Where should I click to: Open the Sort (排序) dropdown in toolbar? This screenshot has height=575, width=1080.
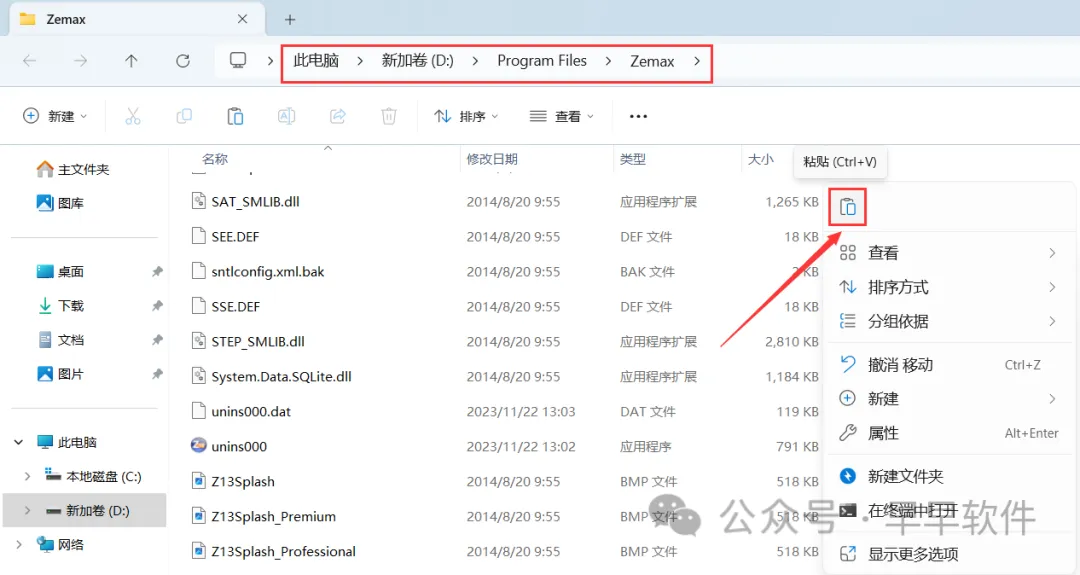pyautogui.click(x=466, y=116)
